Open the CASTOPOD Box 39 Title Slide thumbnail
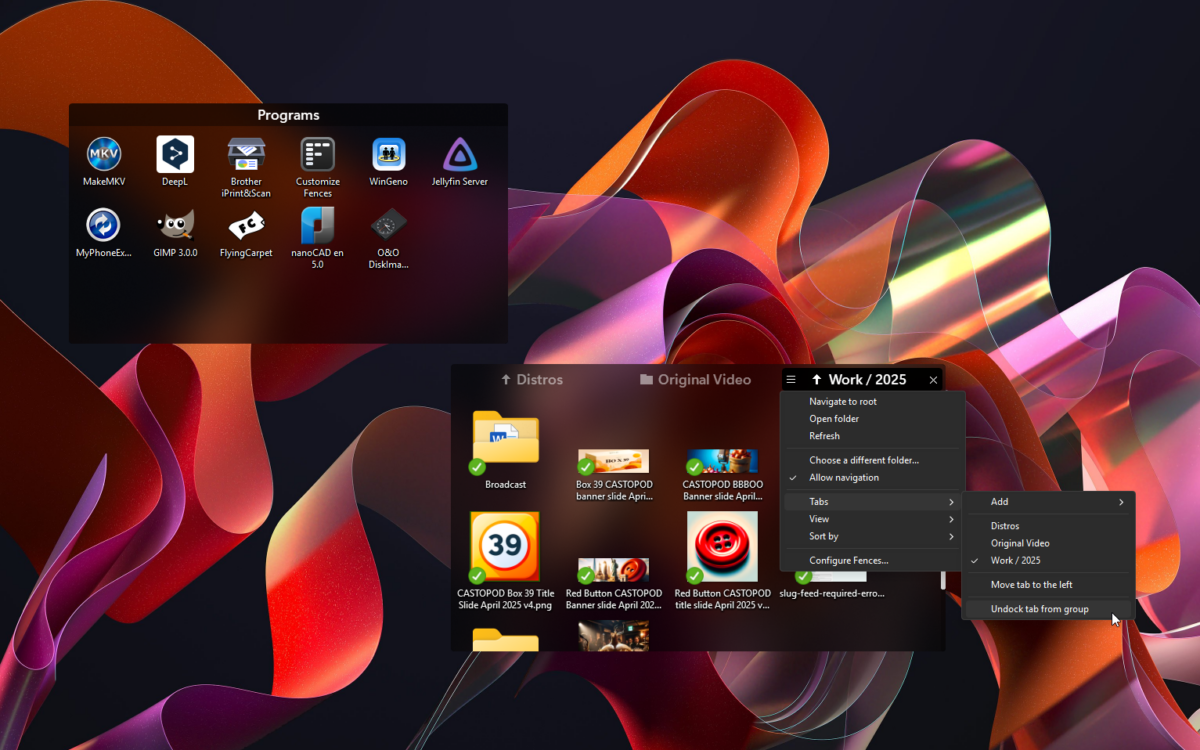 (505, 548)
